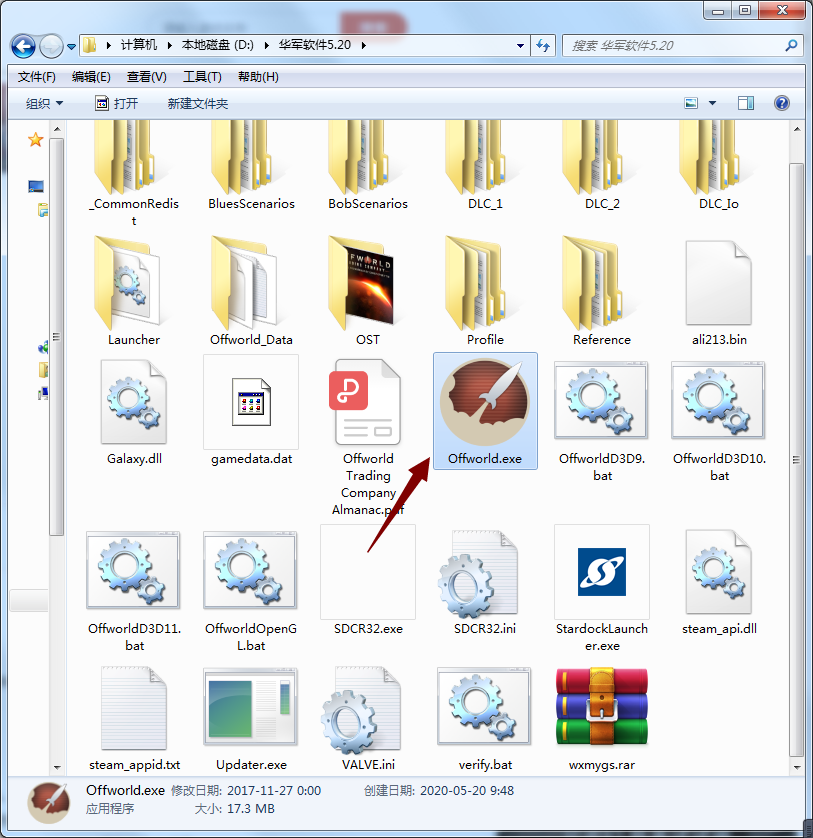This screenshot has height=838, width=813.
Task: Open the recent pages dropdown
Action: (x=71, y=46)
